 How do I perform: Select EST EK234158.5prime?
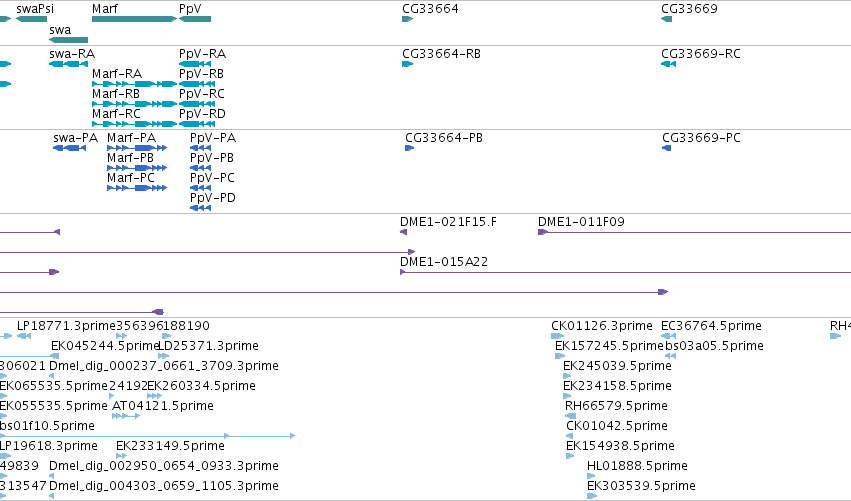617,386
